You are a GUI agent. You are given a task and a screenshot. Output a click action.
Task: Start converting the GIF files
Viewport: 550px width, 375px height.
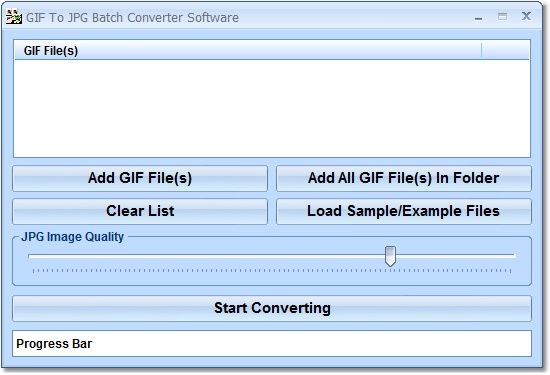[x=272, y=308]
